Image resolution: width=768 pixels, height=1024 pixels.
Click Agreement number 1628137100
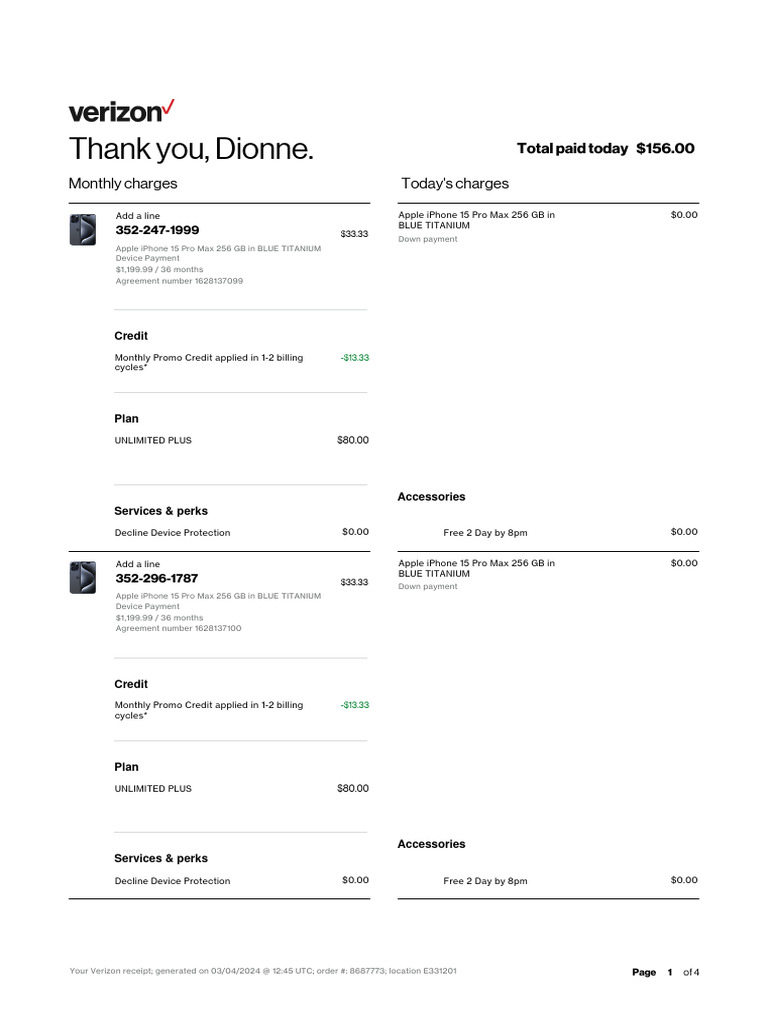tap(178, 629)
